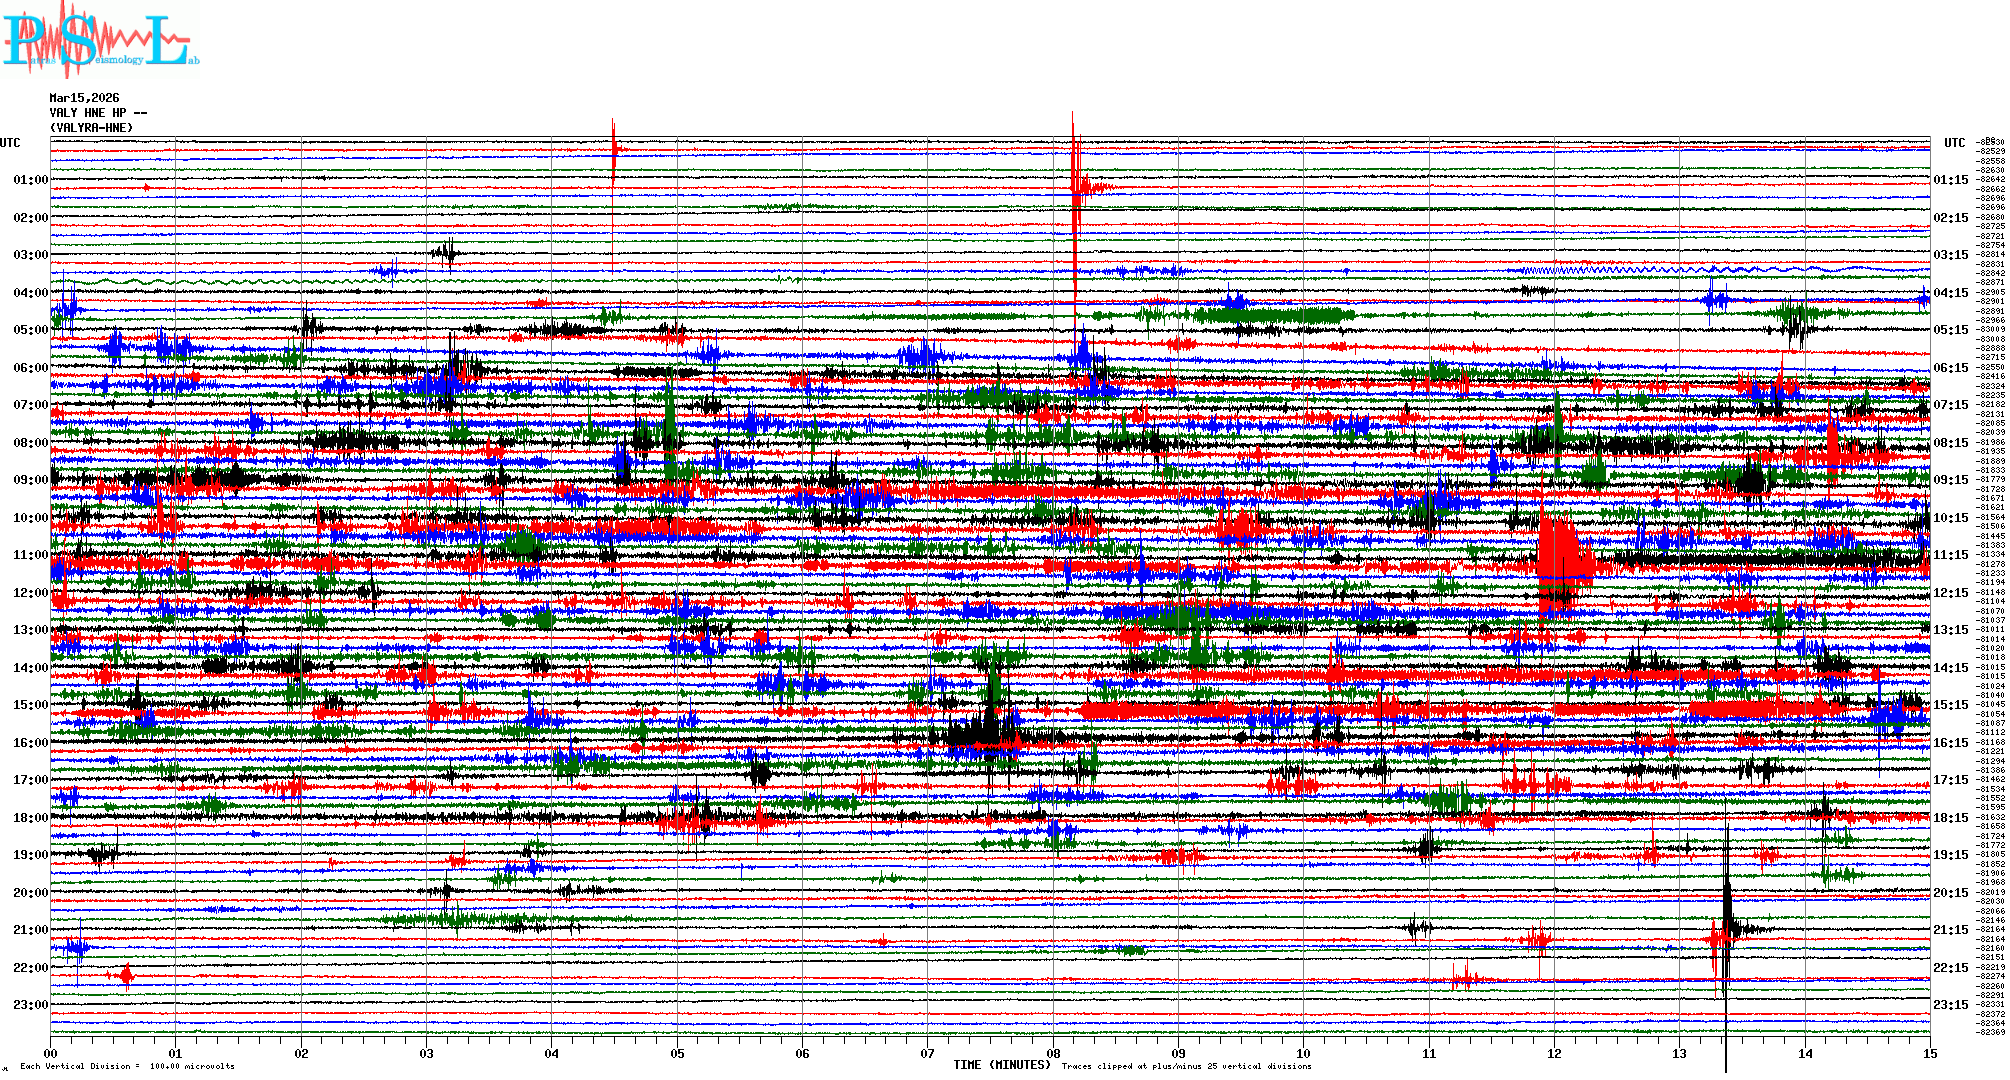Screen dimensions: 2010x1080
Task: Select the 12:00 hour label on left
Action: click(x=30, y=593)
